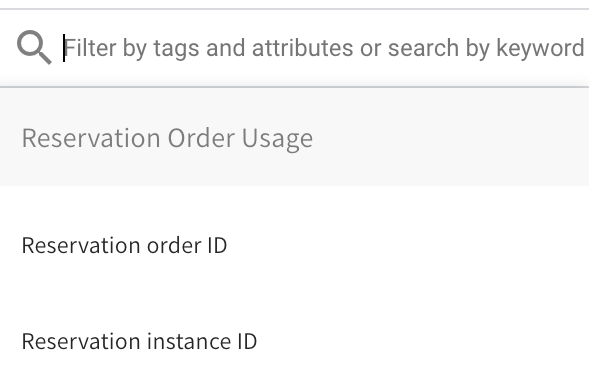The width and height of the screenshot is (589, 368).
Task: Open the Reservation instance ID filter entry
Action: point(294,341)
